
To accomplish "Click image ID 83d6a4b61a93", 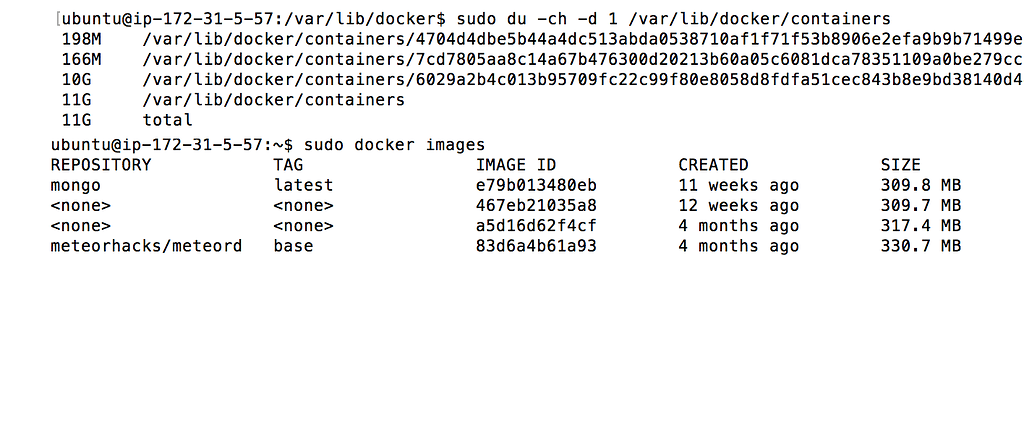I will tap(536, 245).
